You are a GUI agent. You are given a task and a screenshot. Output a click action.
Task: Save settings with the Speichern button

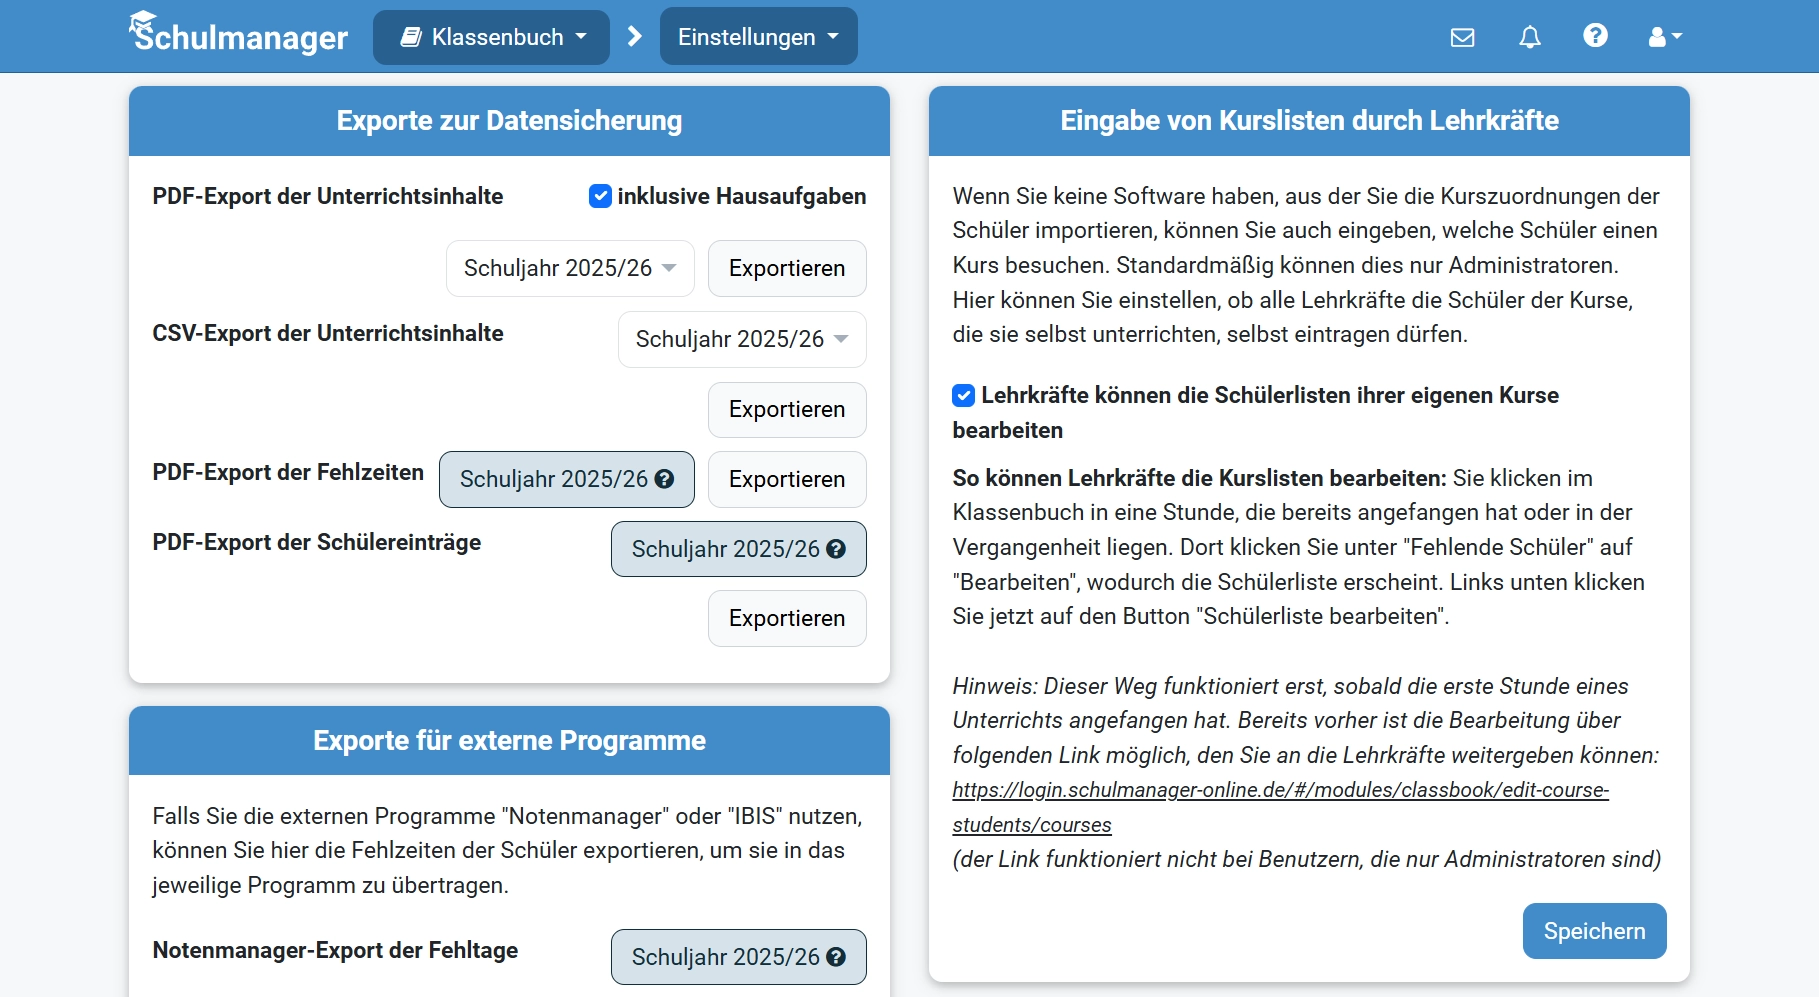1594,931
